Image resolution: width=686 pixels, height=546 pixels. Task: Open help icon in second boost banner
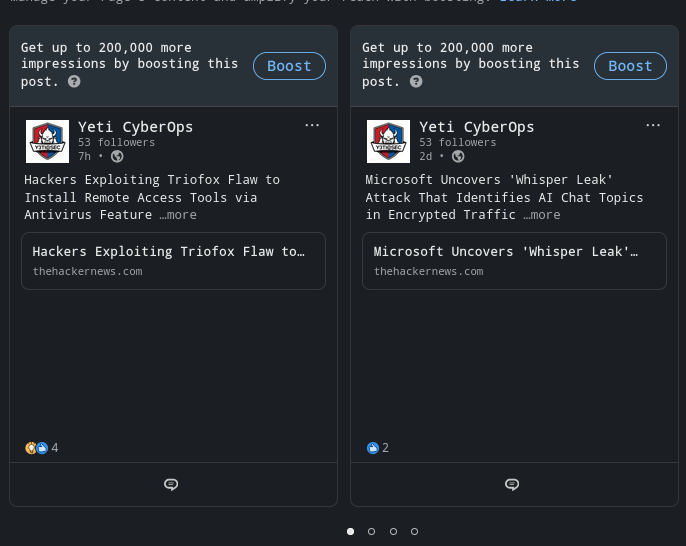(416, 81)
